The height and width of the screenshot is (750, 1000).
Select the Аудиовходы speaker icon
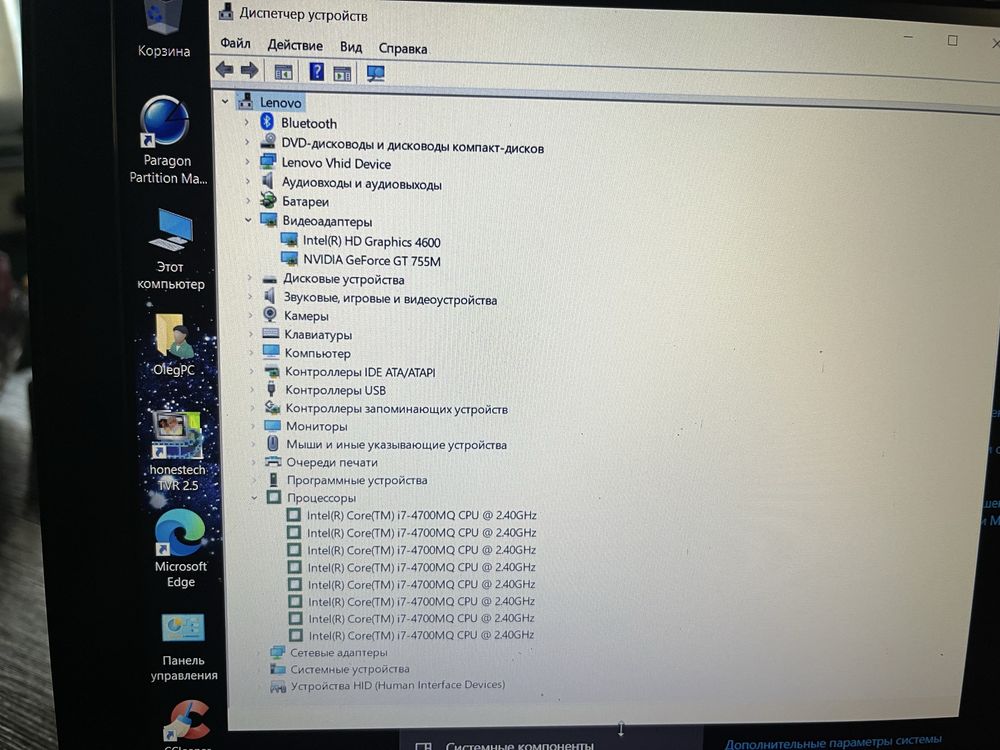pos(268,181)
